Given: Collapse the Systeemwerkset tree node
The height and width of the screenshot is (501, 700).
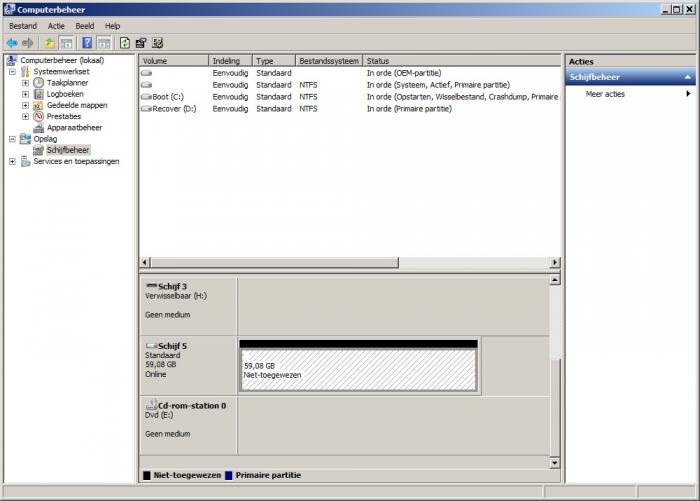Looking at the screenshot, I should pos(12,72).
